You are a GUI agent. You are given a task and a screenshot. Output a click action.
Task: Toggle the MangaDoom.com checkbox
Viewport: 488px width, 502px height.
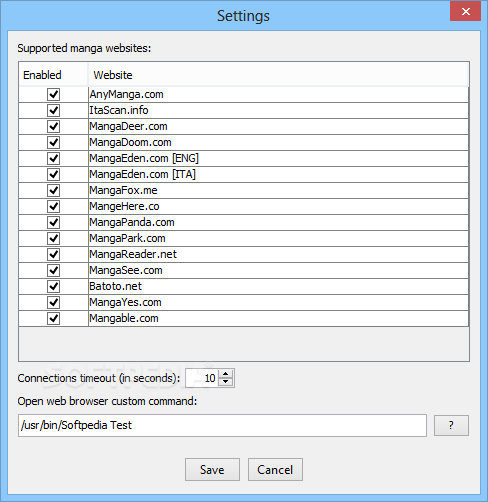[53, 142]
